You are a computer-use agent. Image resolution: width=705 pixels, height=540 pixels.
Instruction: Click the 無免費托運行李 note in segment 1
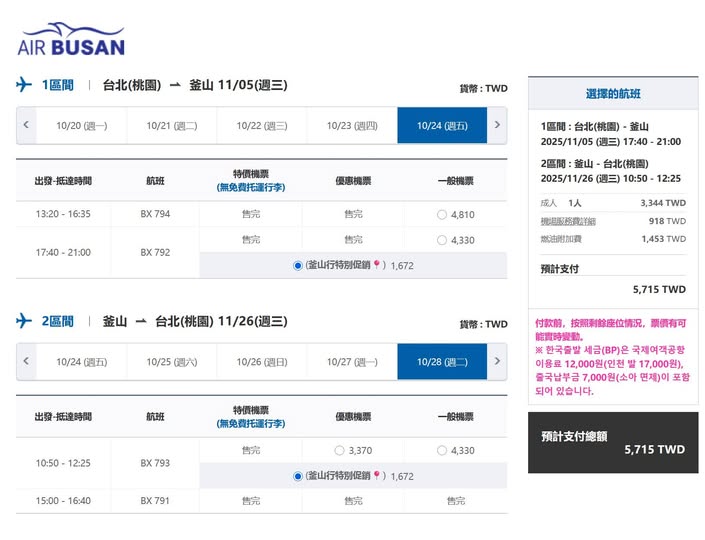click(x=250, y=188)
